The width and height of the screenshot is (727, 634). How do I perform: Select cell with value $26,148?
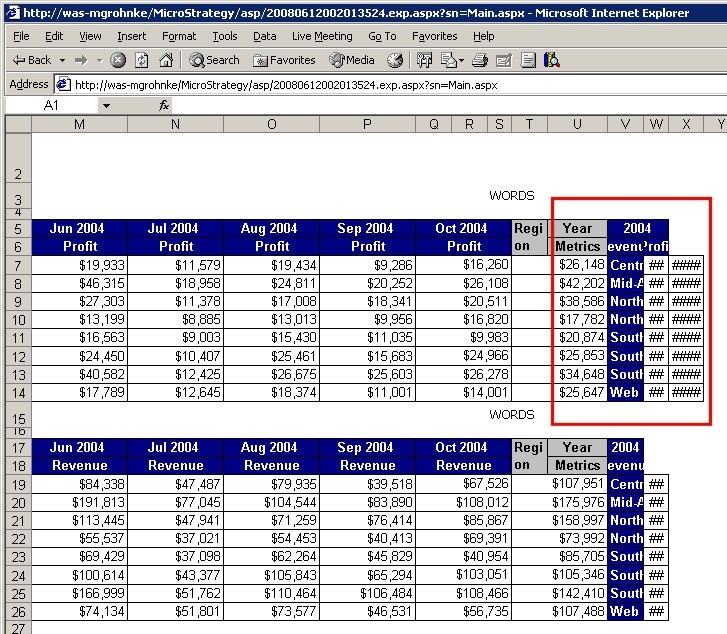coord(578,265)
